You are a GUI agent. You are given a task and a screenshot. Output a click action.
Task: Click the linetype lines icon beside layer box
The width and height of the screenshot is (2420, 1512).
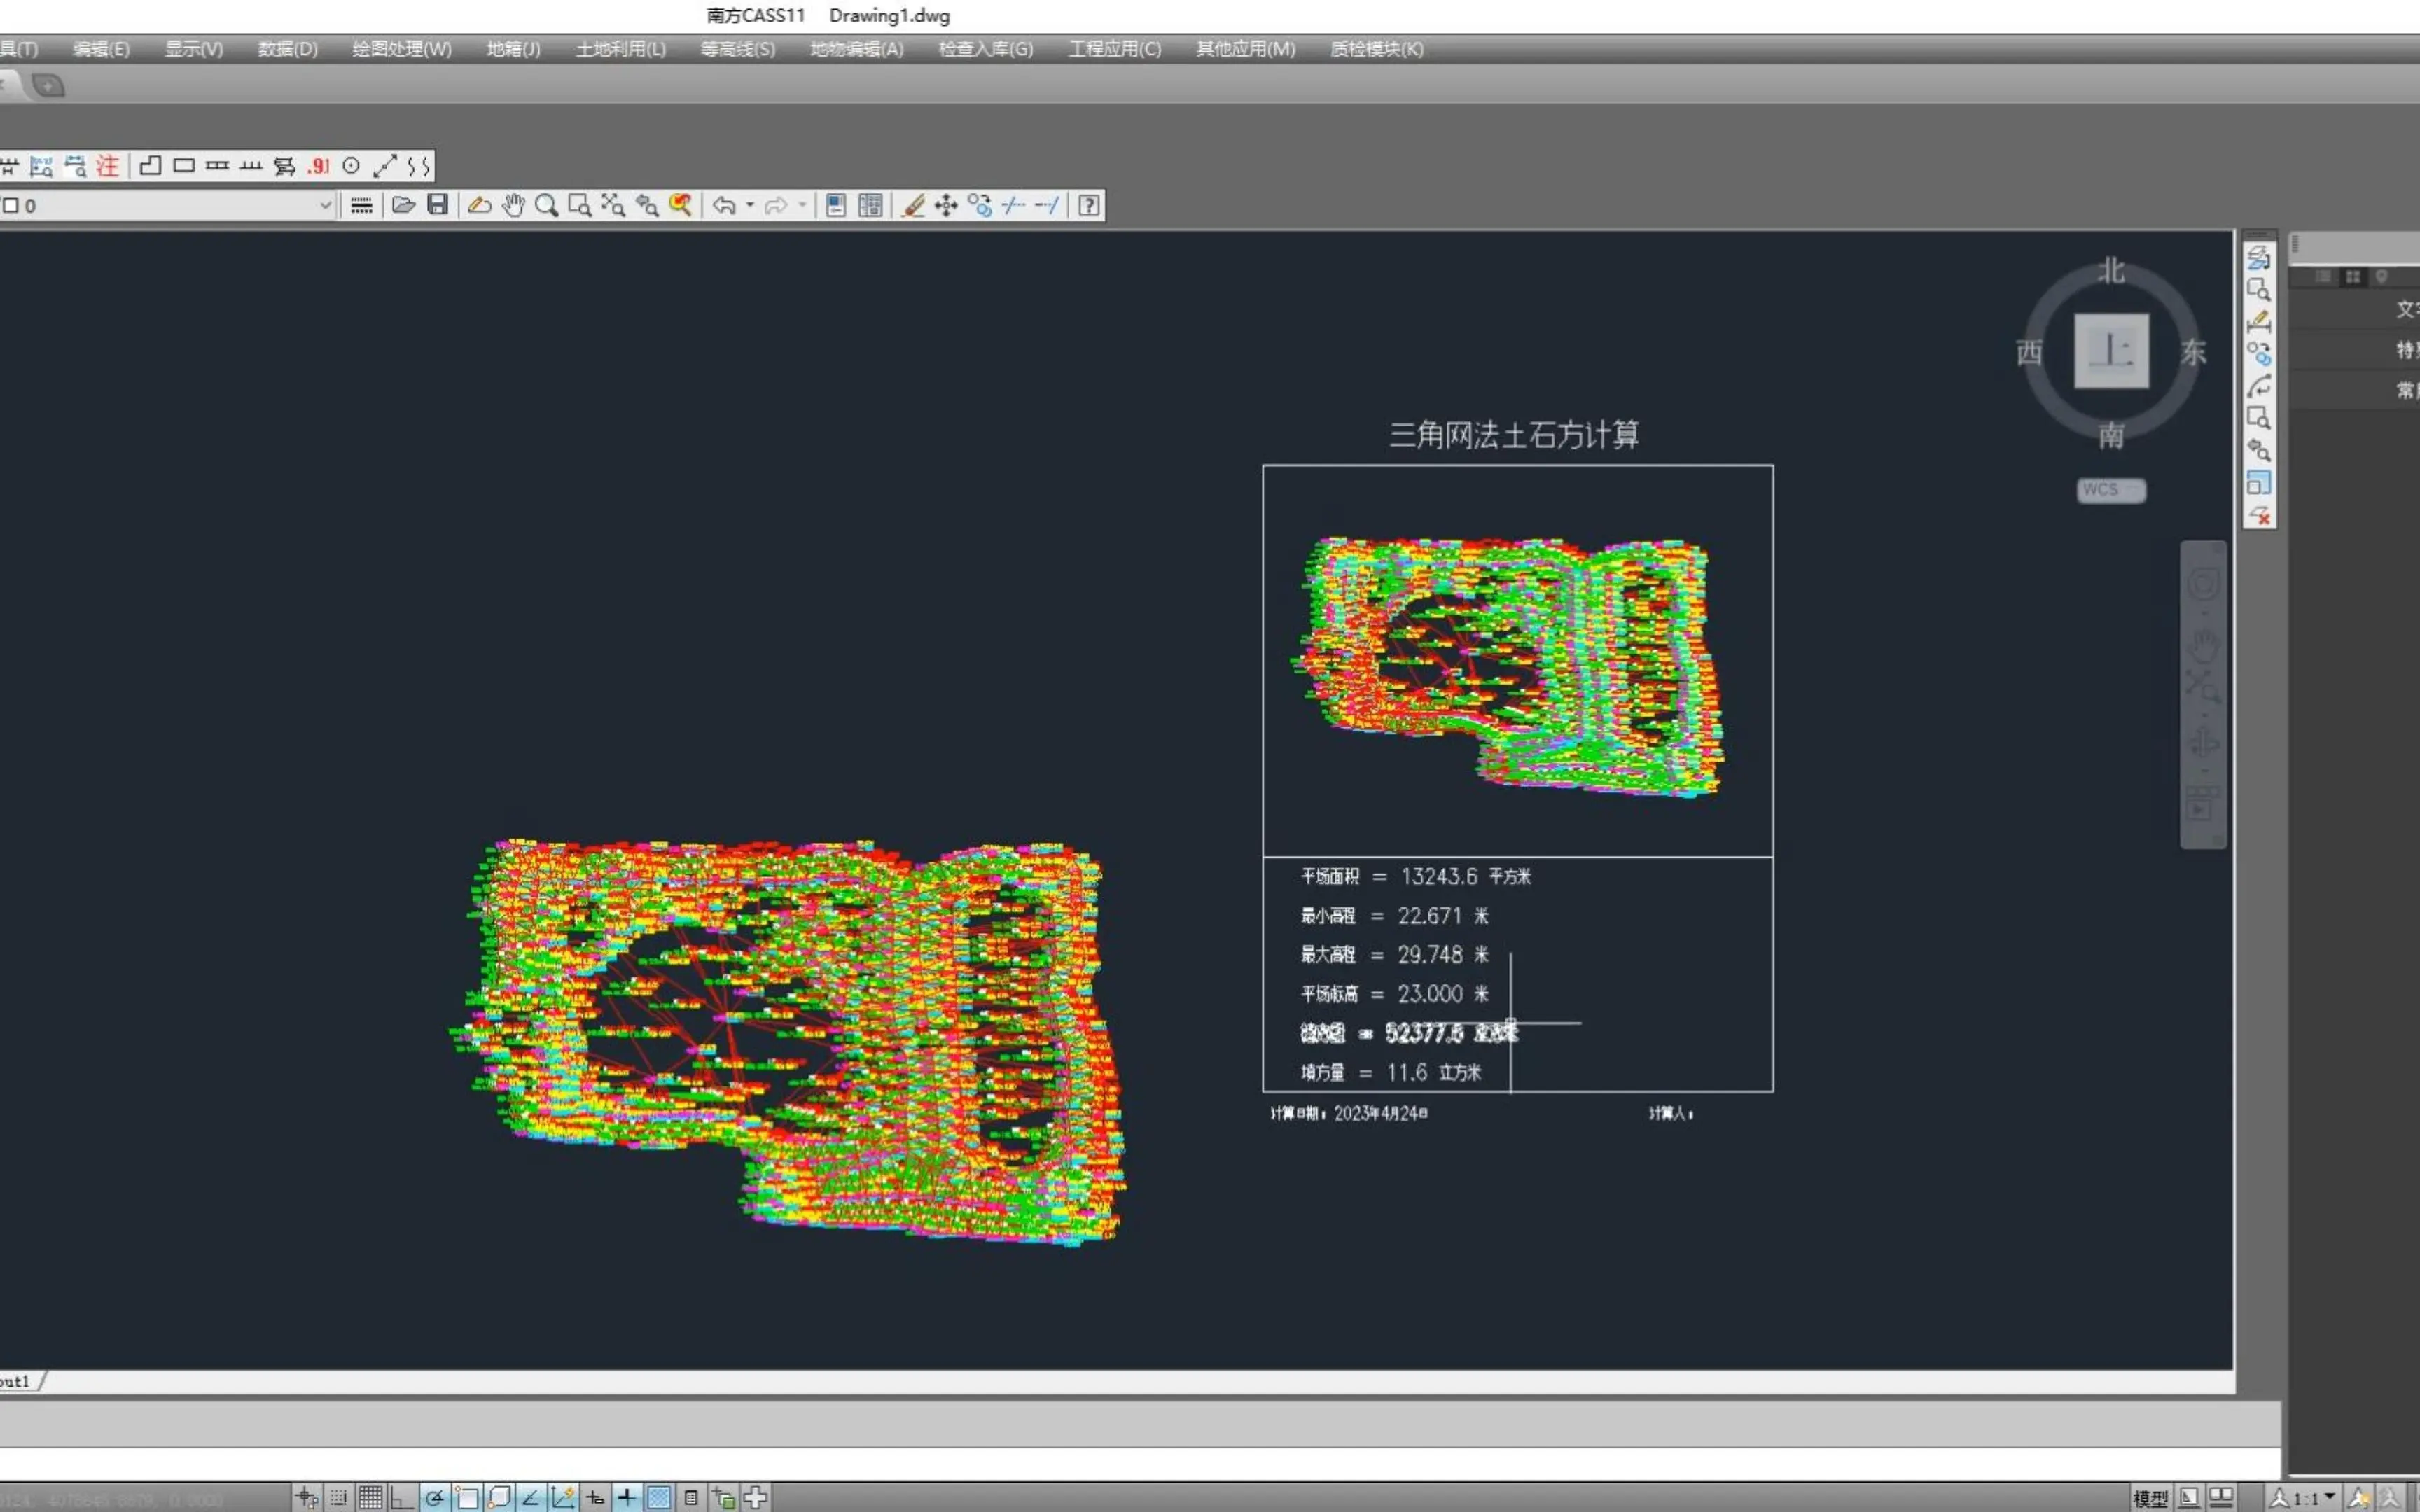(x=362, y=205)
